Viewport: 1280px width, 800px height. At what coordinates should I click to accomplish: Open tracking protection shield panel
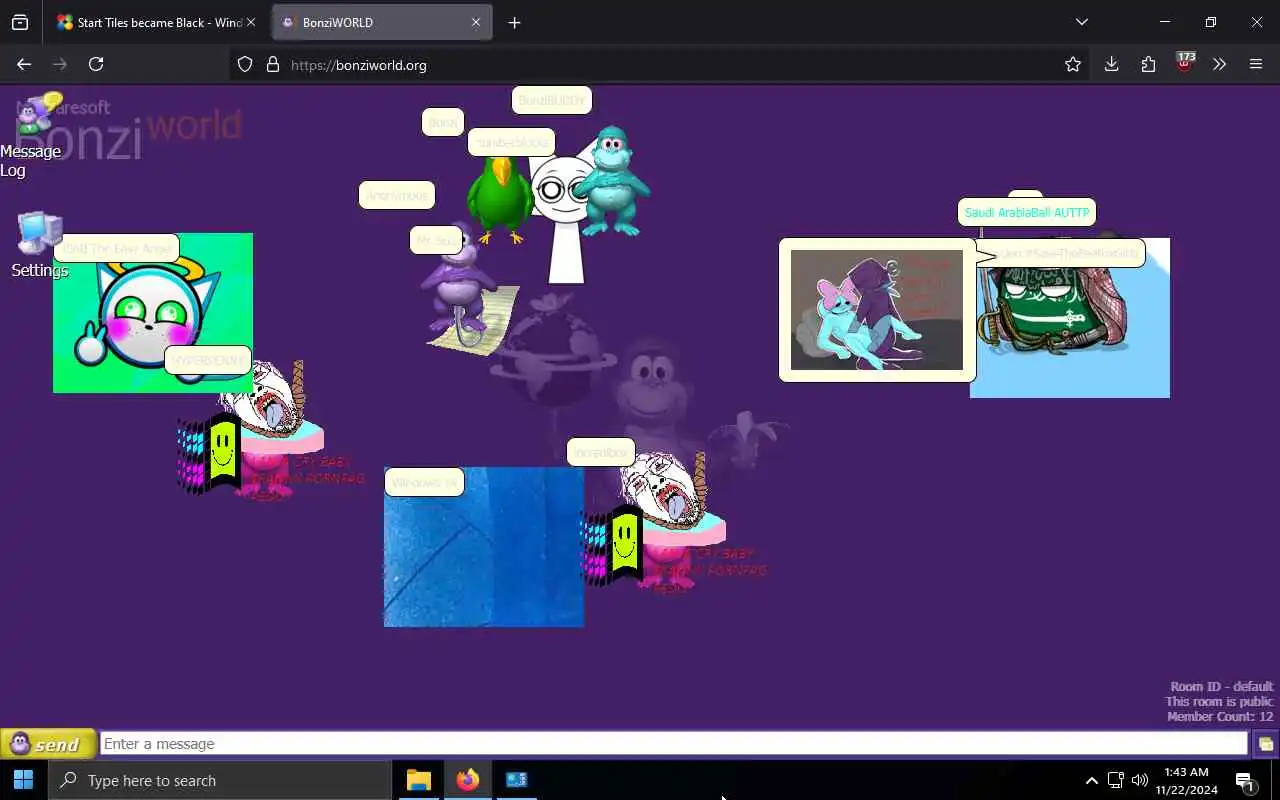coord(245,65)
